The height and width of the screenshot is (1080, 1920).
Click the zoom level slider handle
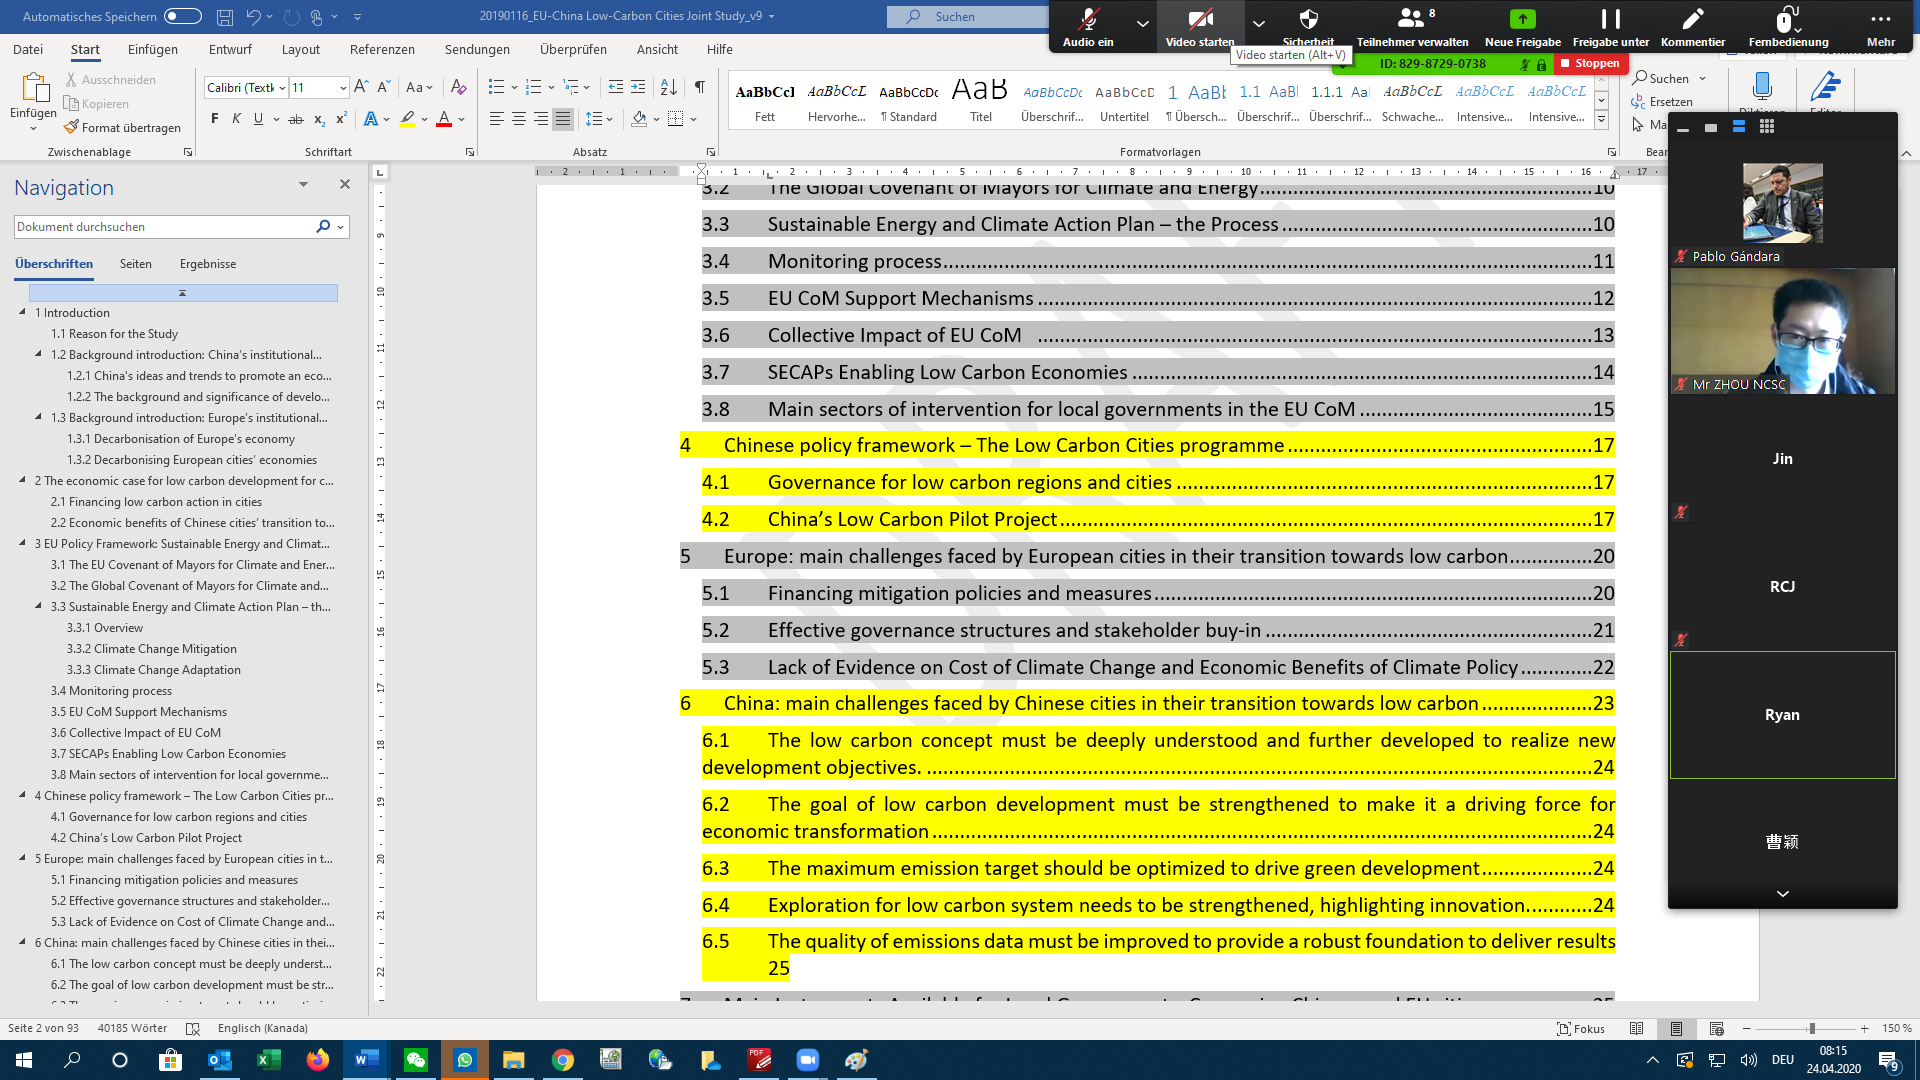pos(1811,1028)
